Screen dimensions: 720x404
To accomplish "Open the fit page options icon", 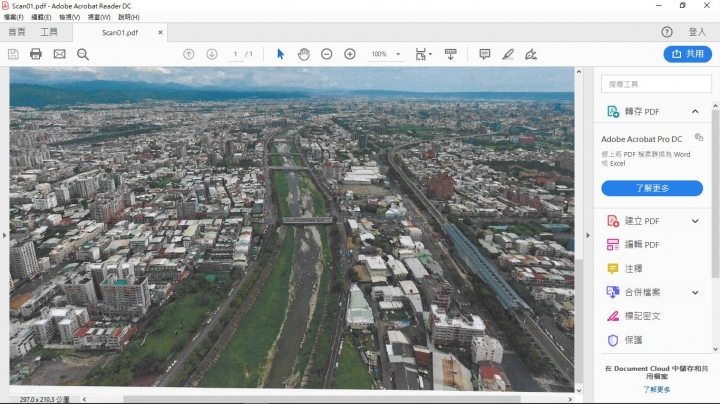I will (423, 54).
